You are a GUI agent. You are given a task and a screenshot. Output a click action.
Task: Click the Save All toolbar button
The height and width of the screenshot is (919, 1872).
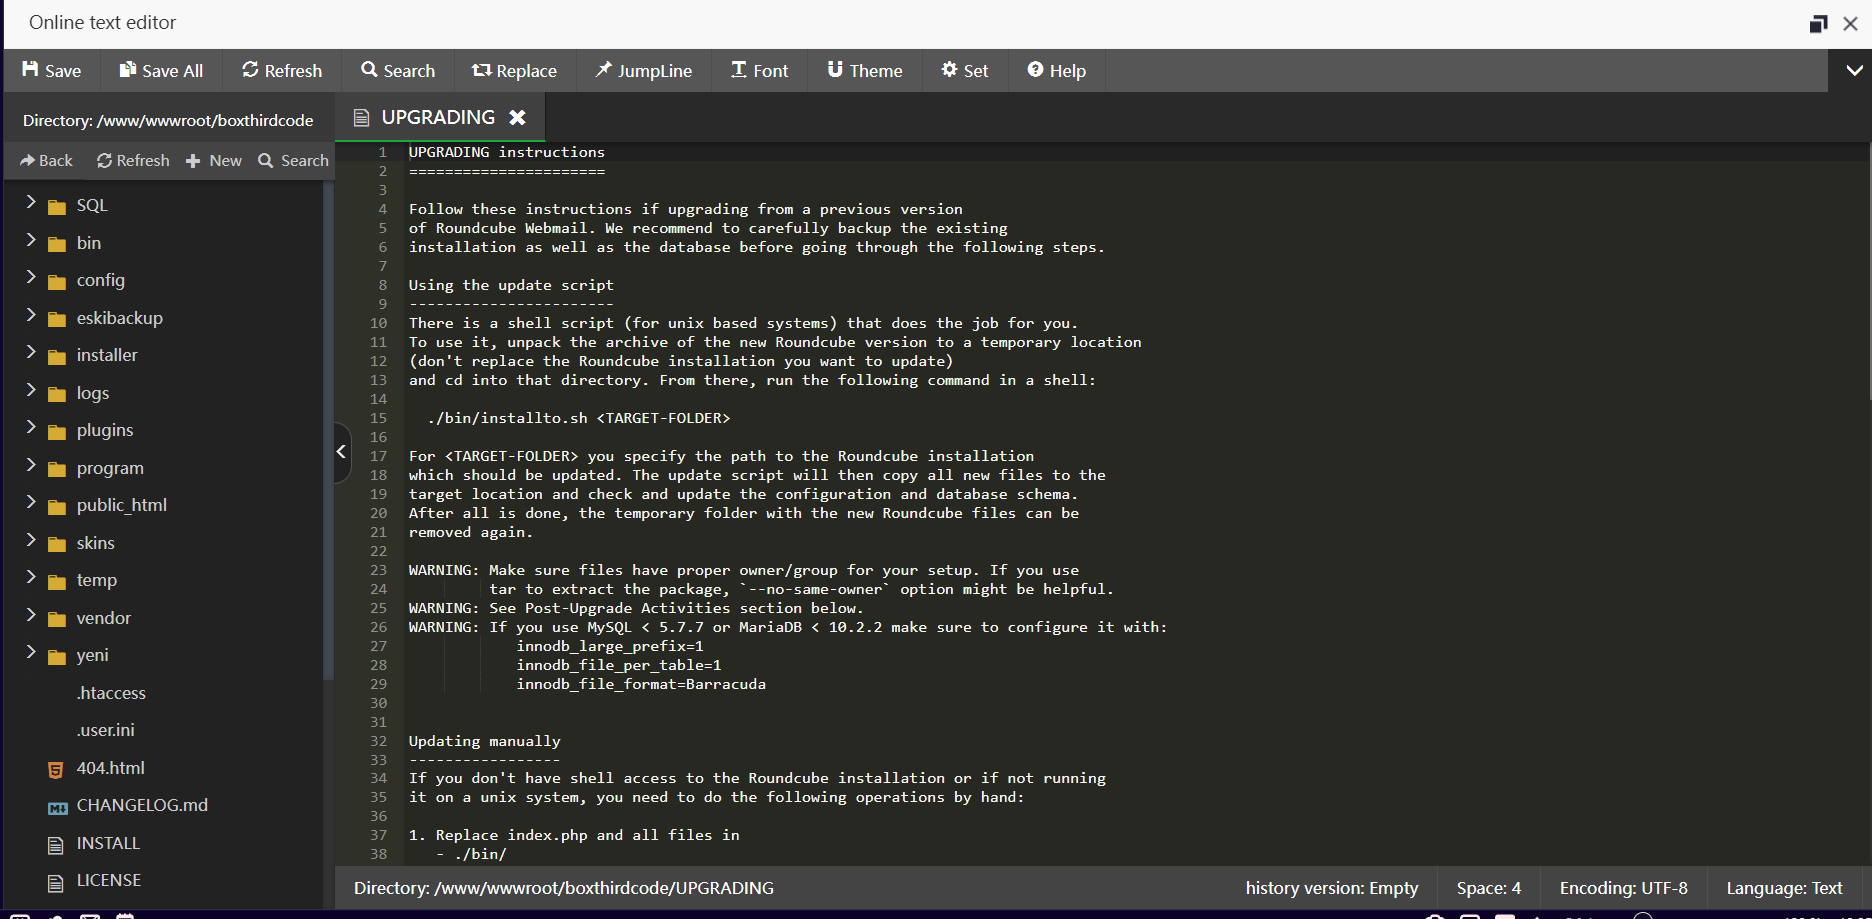(x=161, y=71)
